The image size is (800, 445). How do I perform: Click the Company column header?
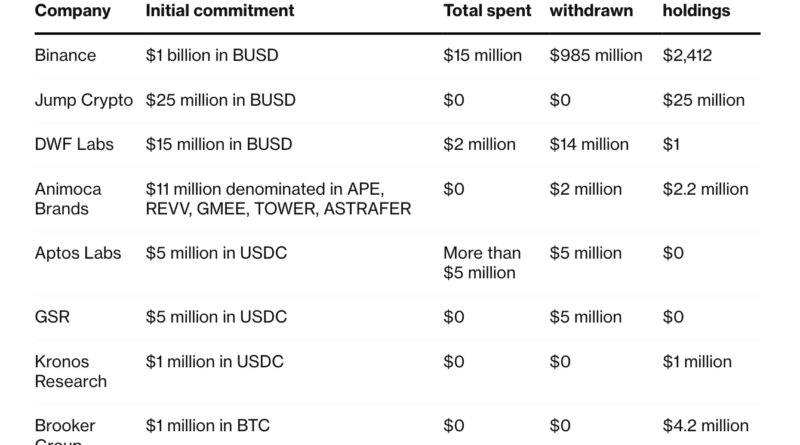click(x=71, y=12)
